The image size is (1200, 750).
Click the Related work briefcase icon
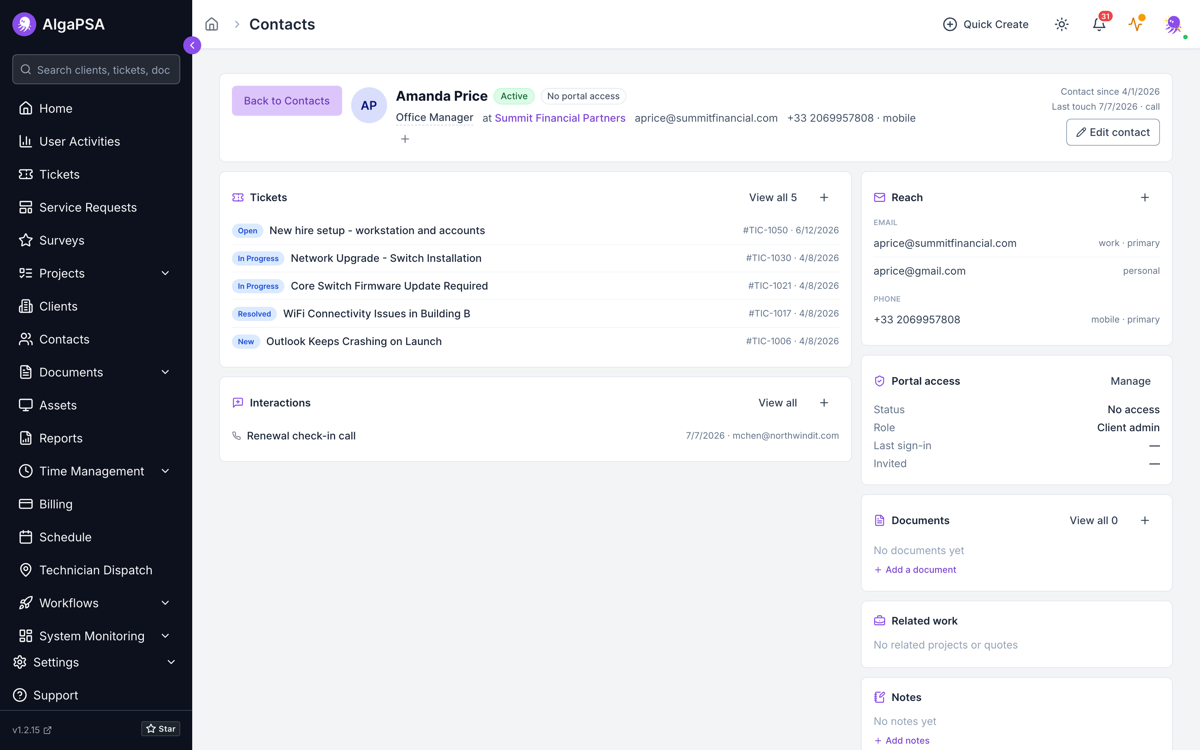pos(880,621)
